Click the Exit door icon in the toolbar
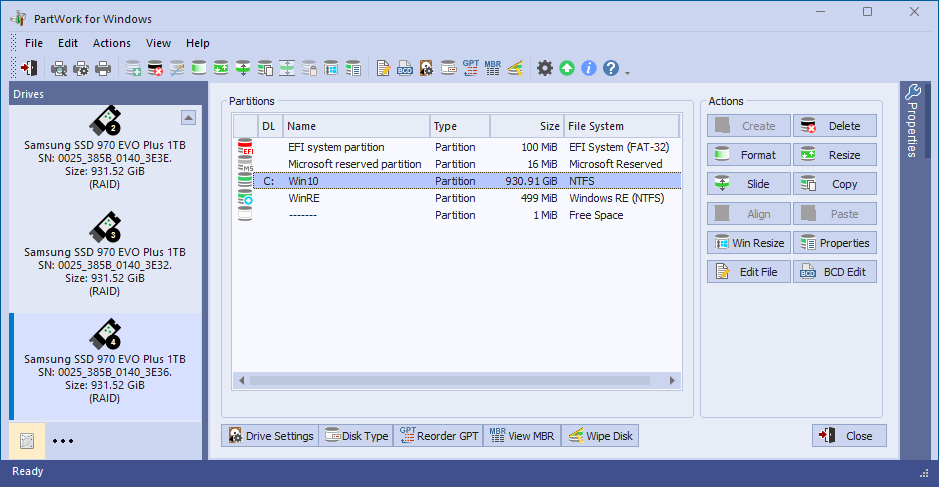 [x=29, y=68]
